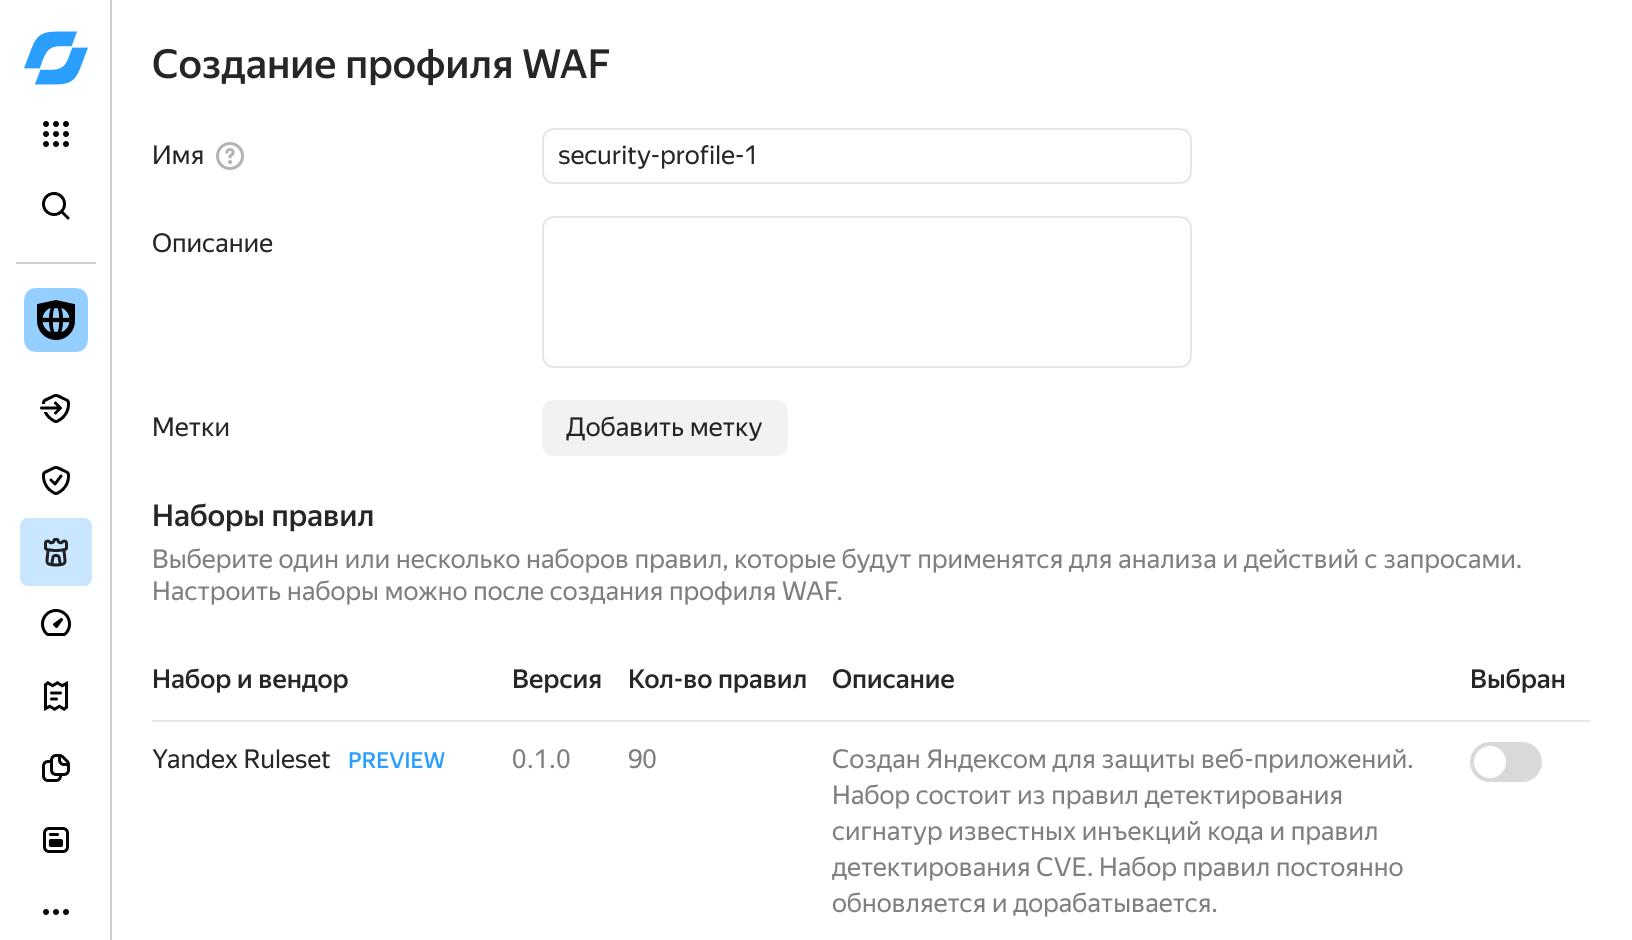The width and height of the screenshot is (1632, 940).
Task: Focus the Имя field with security-profile-1
Action: [866, 156]
